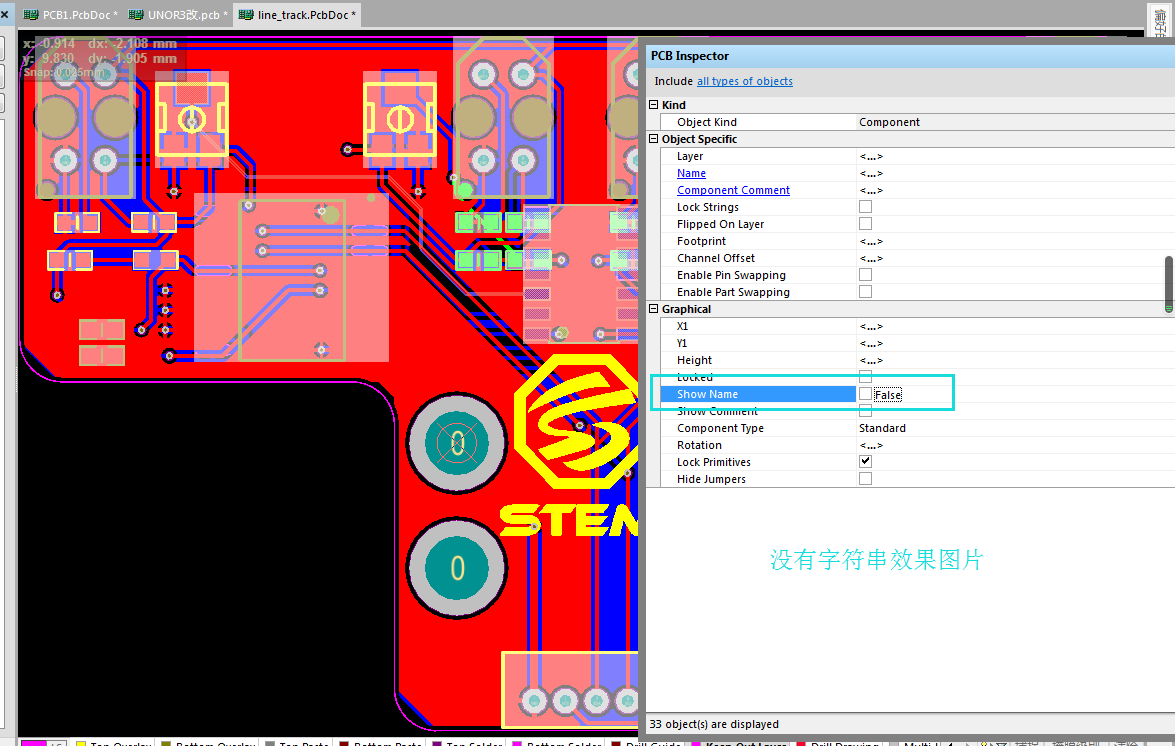Image resolution: width=1175 pixels, height=746 pixels.
Task: Uncheck the Lock Primitives checkbox
Action: (x=865, y=462)
